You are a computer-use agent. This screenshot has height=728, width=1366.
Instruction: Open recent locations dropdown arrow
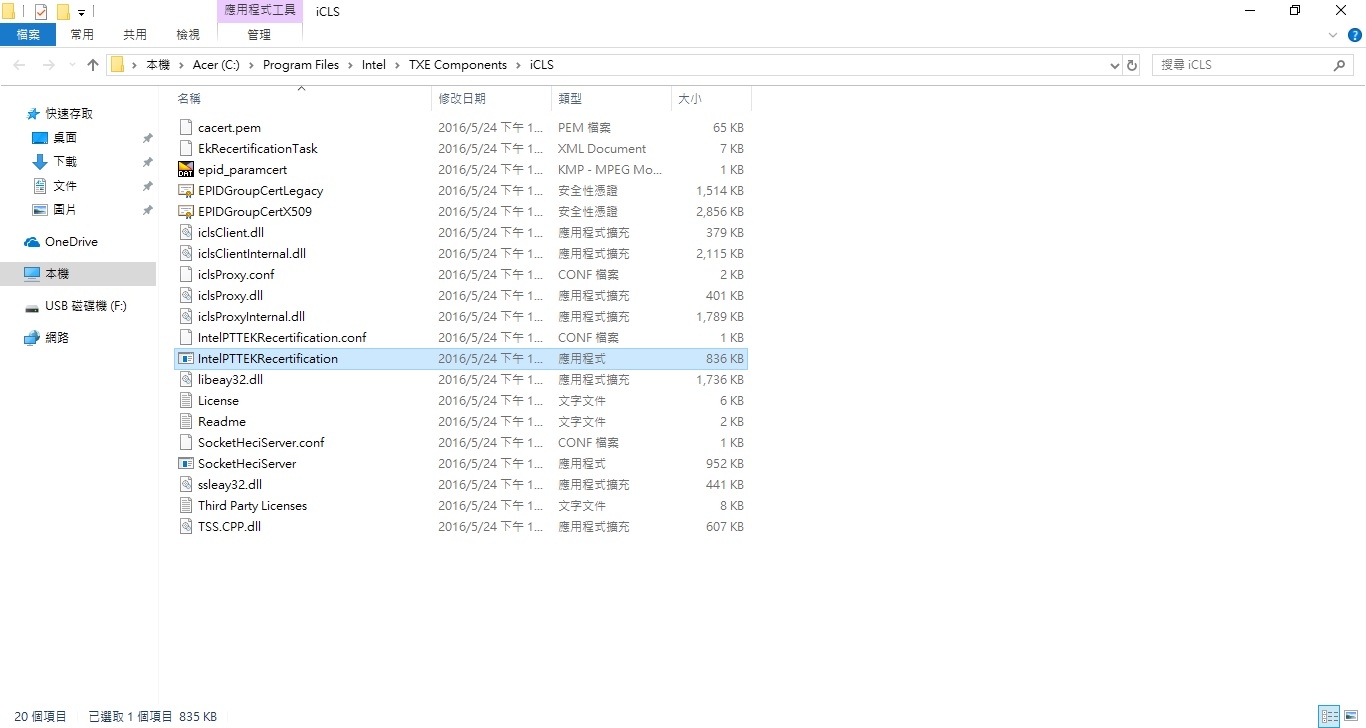pos(71,65)
